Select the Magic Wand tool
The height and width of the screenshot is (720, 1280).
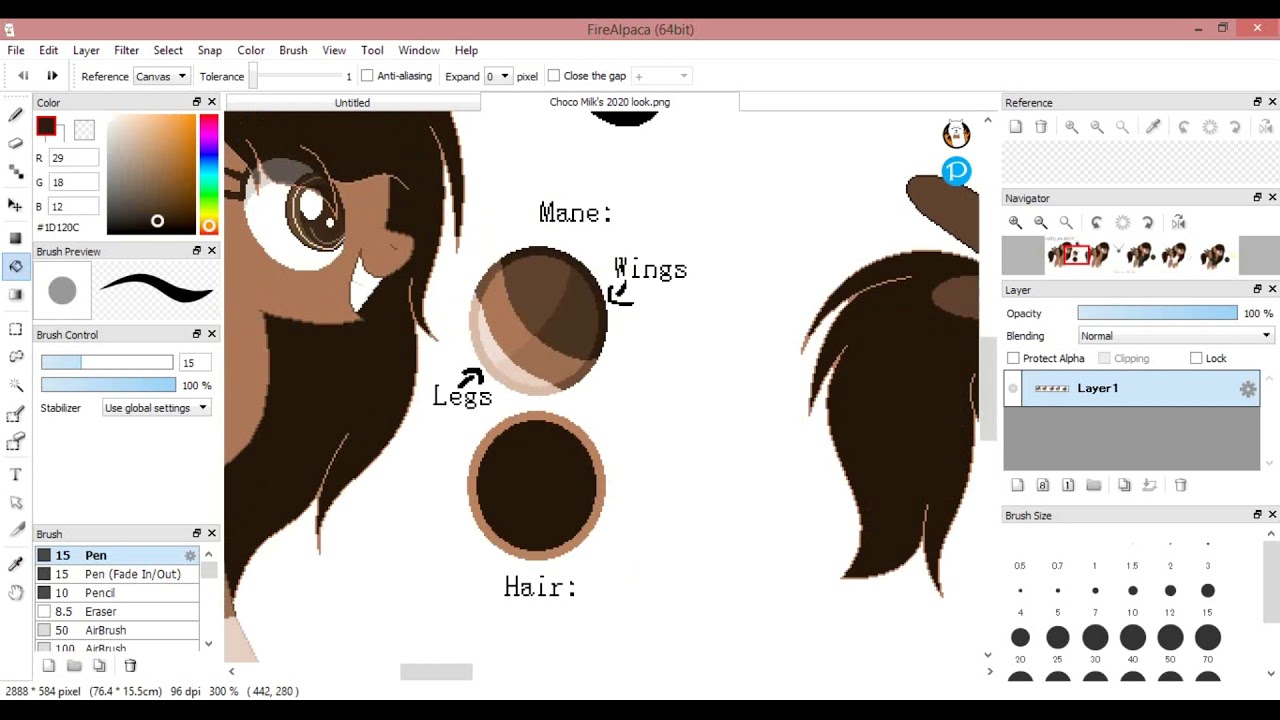point(15,385)
